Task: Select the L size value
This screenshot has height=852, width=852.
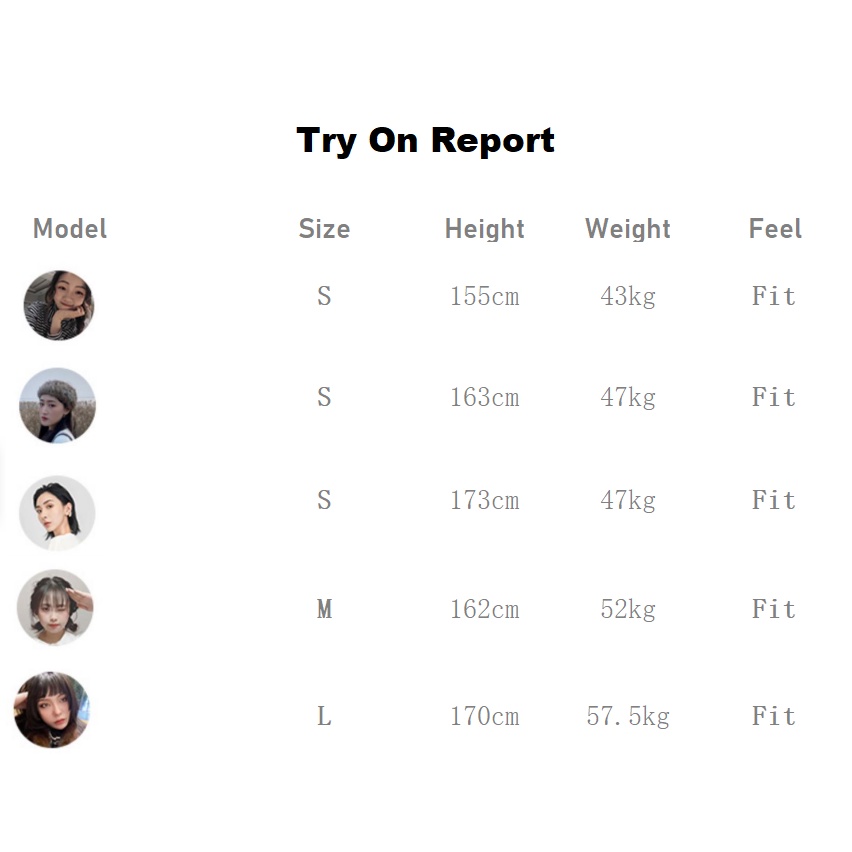Action: click(324, 717)
